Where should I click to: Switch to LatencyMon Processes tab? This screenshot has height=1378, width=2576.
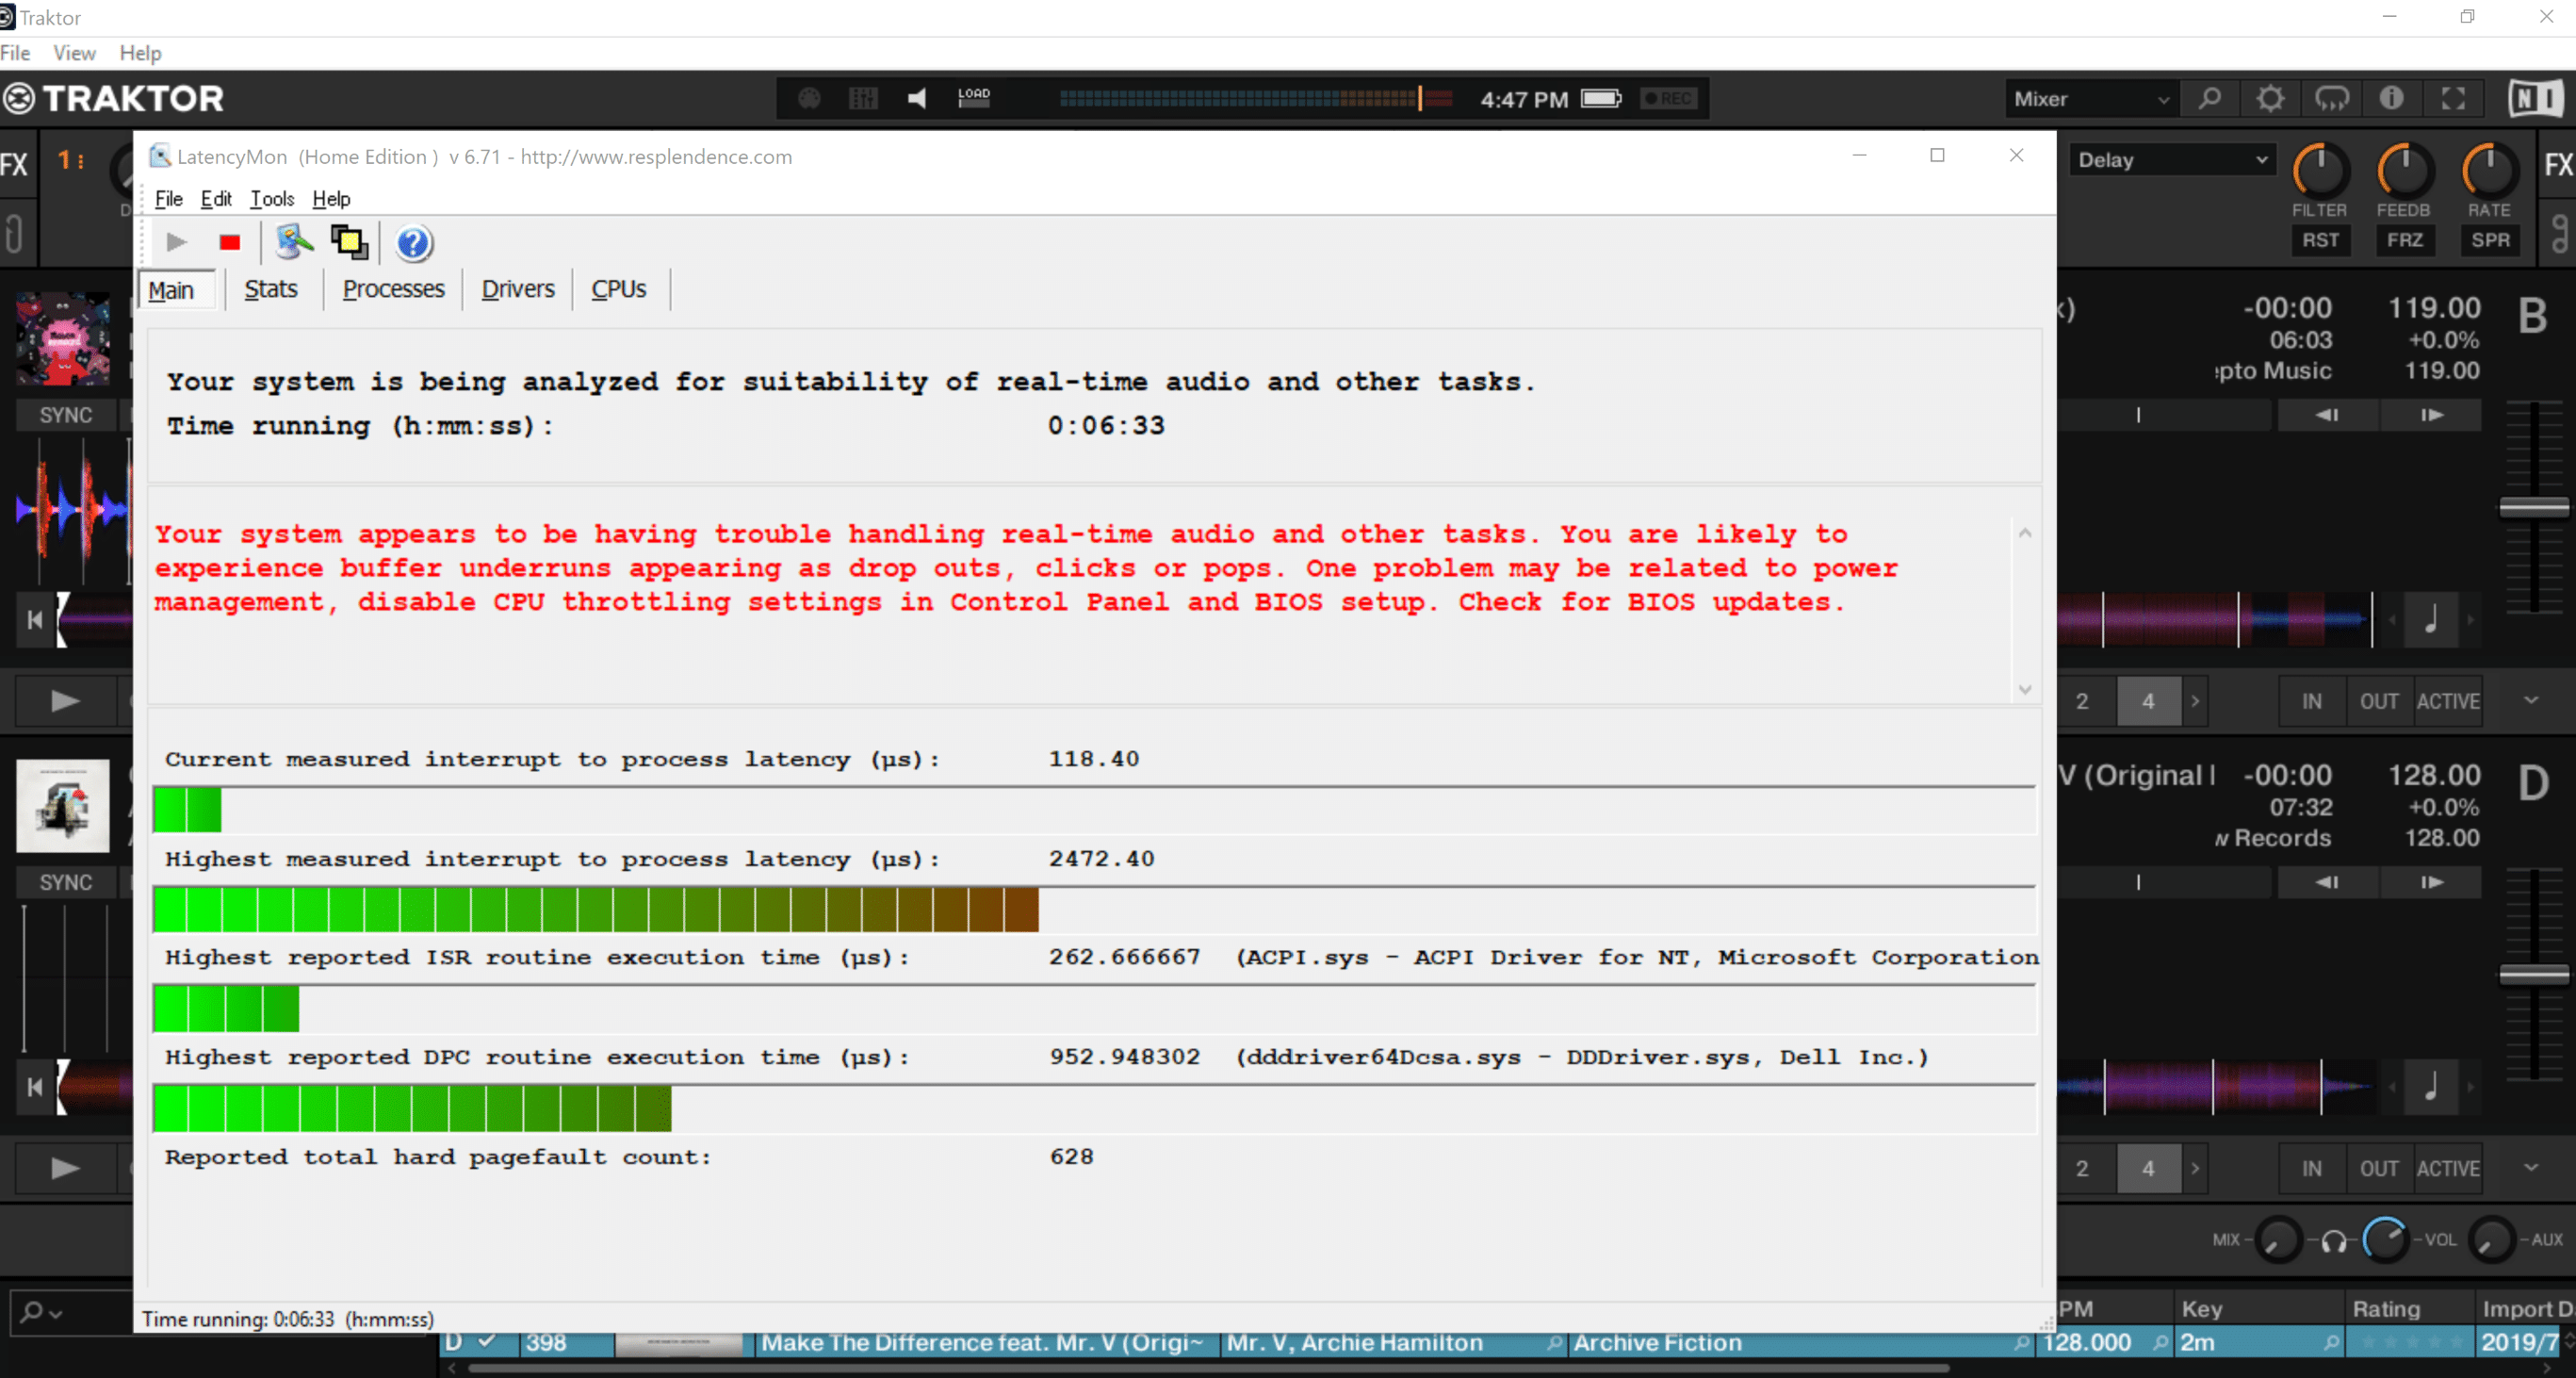pyautogui.click(x=393, y=289)
